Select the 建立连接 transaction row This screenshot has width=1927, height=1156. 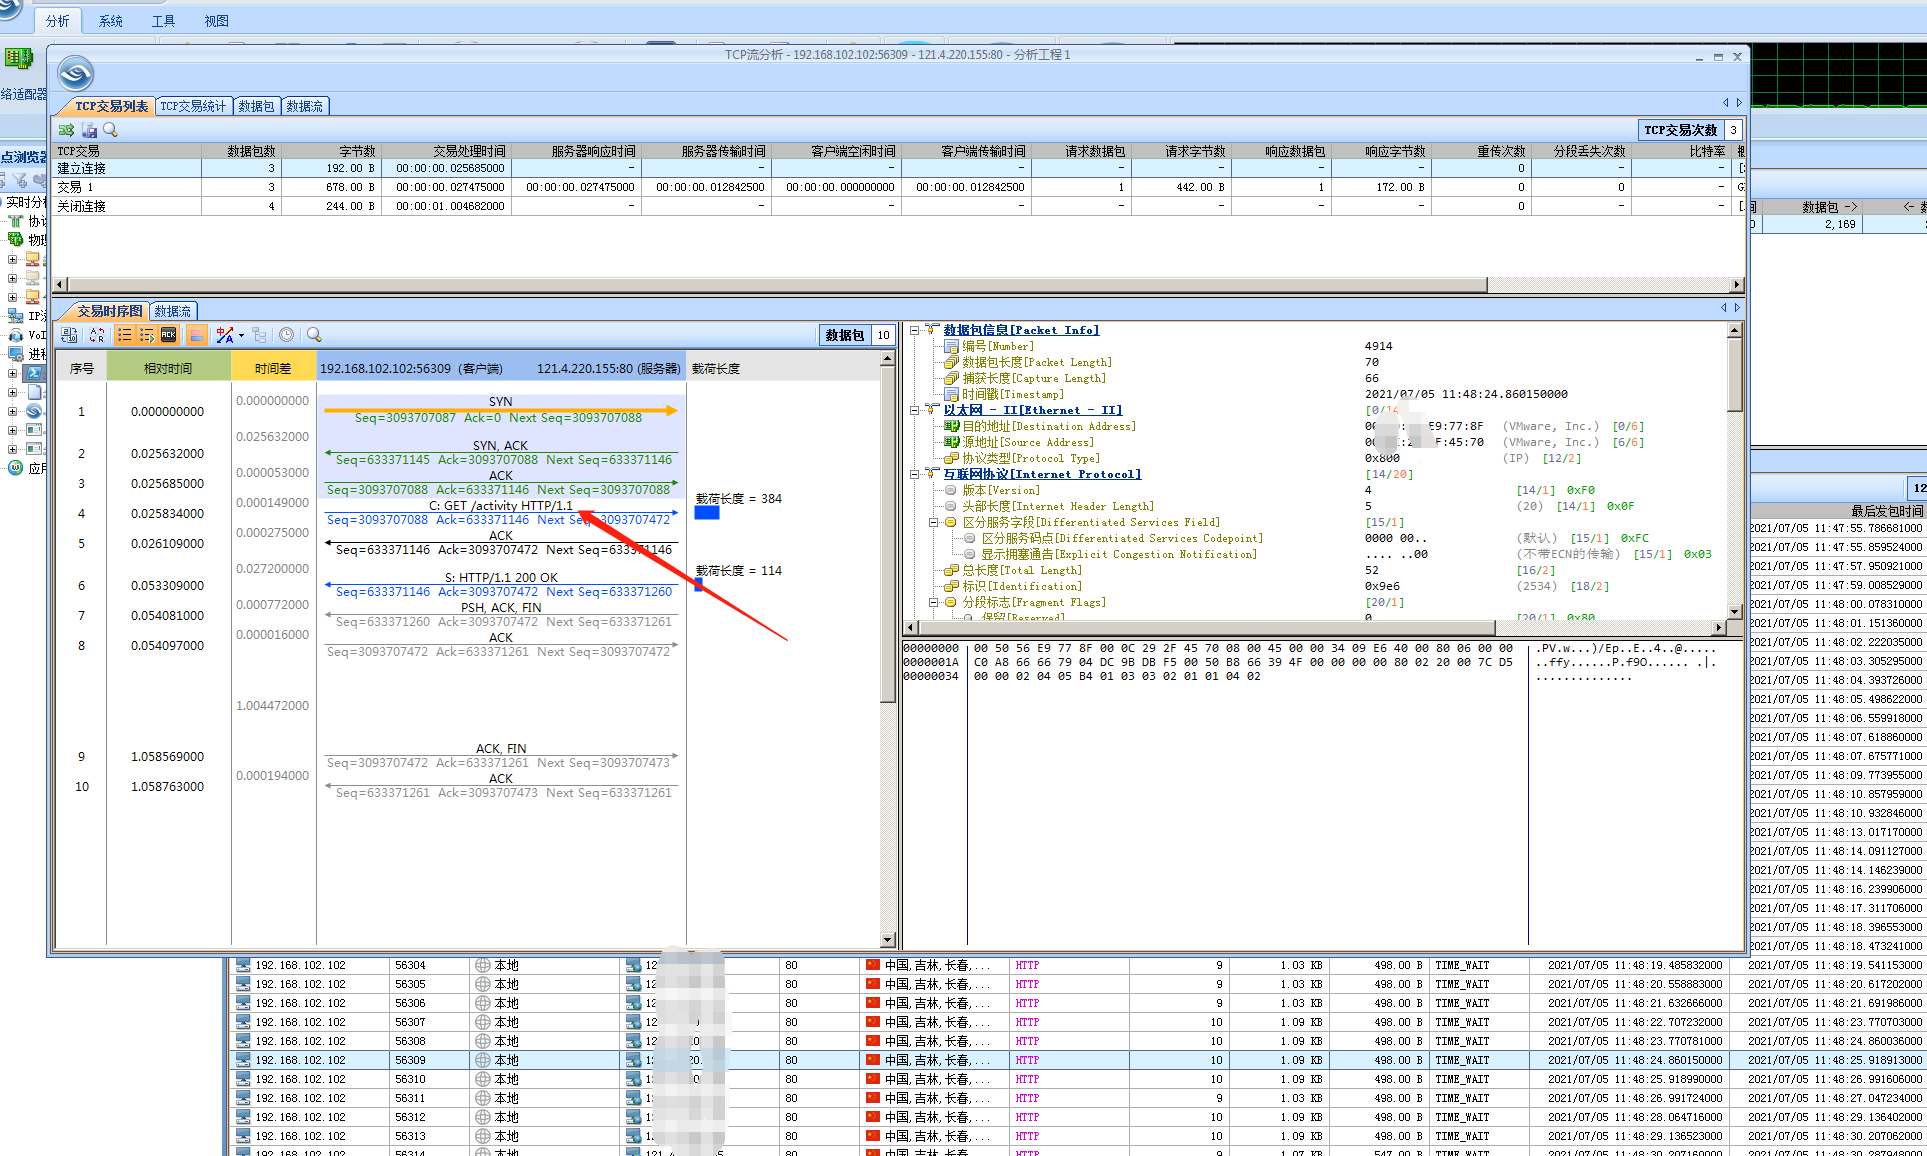pos(898,168)
